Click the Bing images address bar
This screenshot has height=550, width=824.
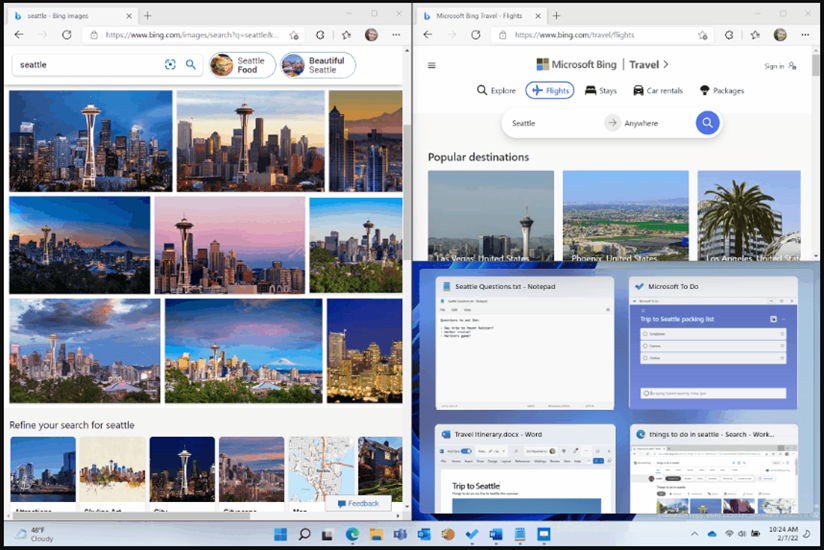pos(192,35)
